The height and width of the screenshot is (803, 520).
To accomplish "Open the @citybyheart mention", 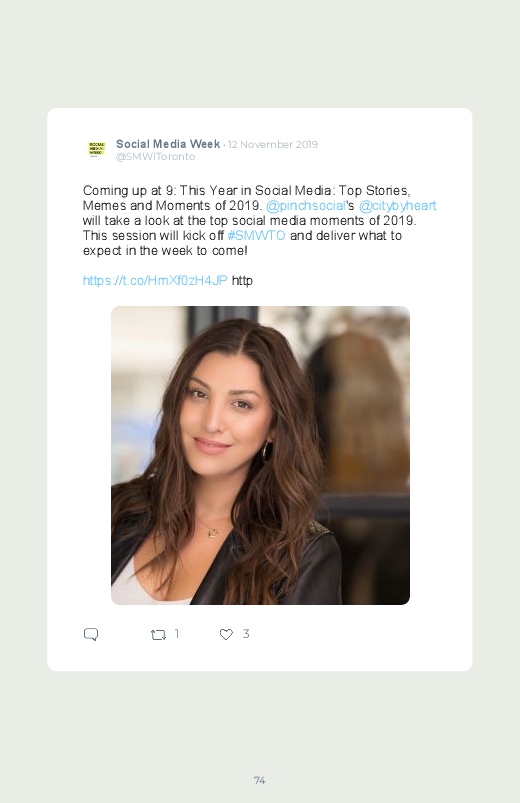I will 398,206.
